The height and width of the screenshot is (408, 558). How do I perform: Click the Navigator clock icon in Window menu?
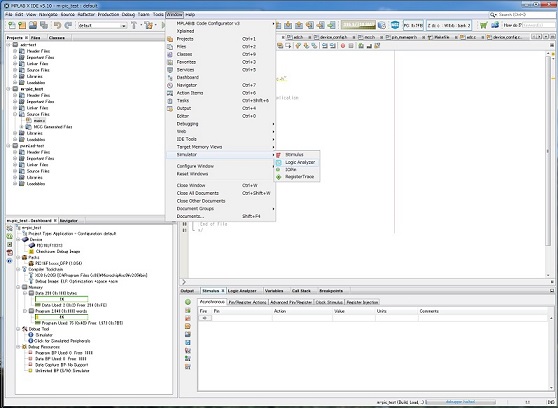pos(170,85)
